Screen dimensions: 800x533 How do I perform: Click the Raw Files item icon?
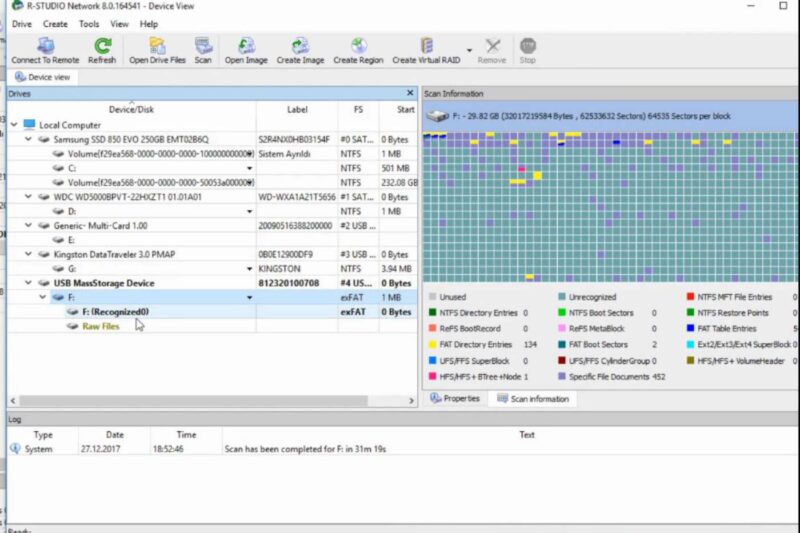pos(73,326)
